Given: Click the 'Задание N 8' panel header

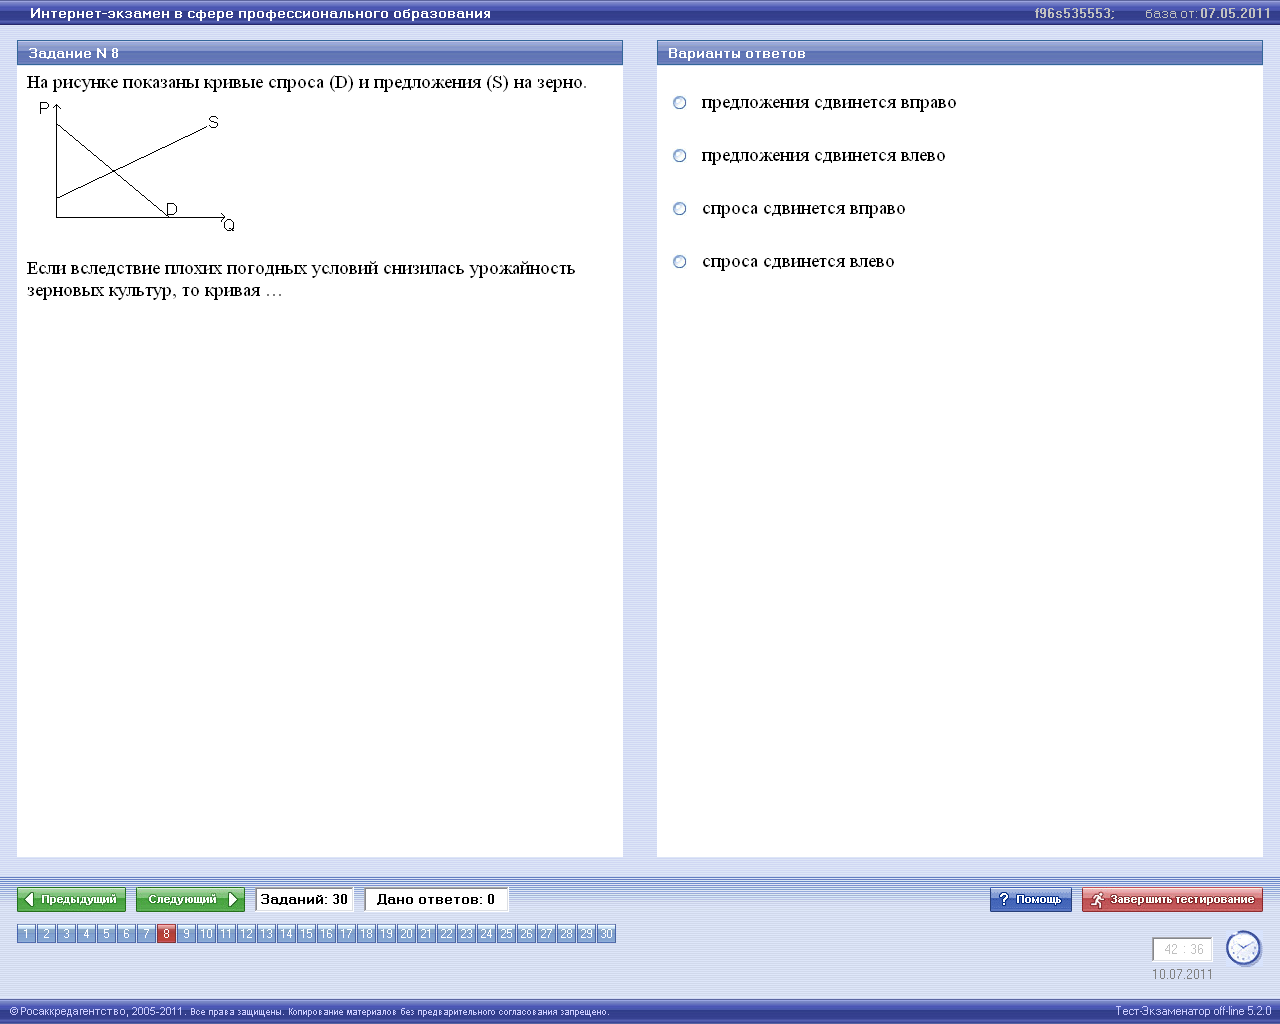Looking at the screenshot, I should [320, 53].
